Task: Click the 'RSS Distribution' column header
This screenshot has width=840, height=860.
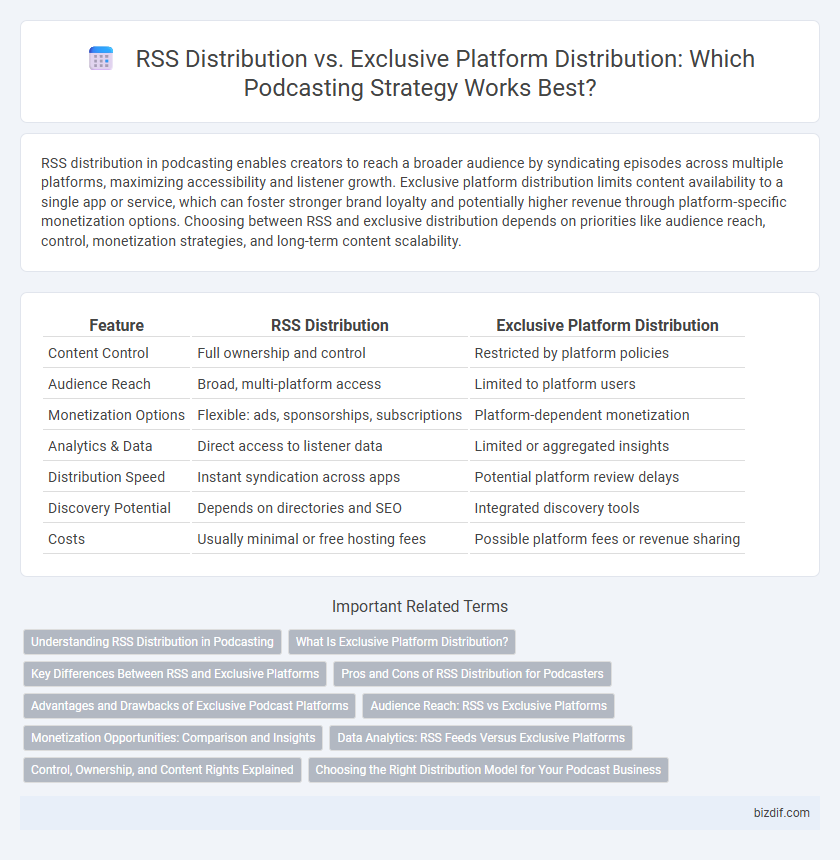Action: (330, 325)
